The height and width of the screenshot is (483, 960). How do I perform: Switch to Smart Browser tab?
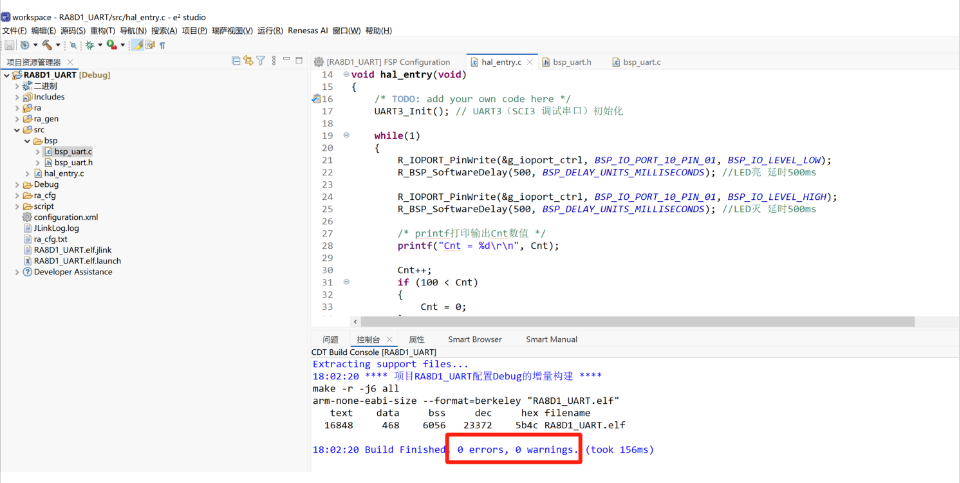click(x=474, y=339)
